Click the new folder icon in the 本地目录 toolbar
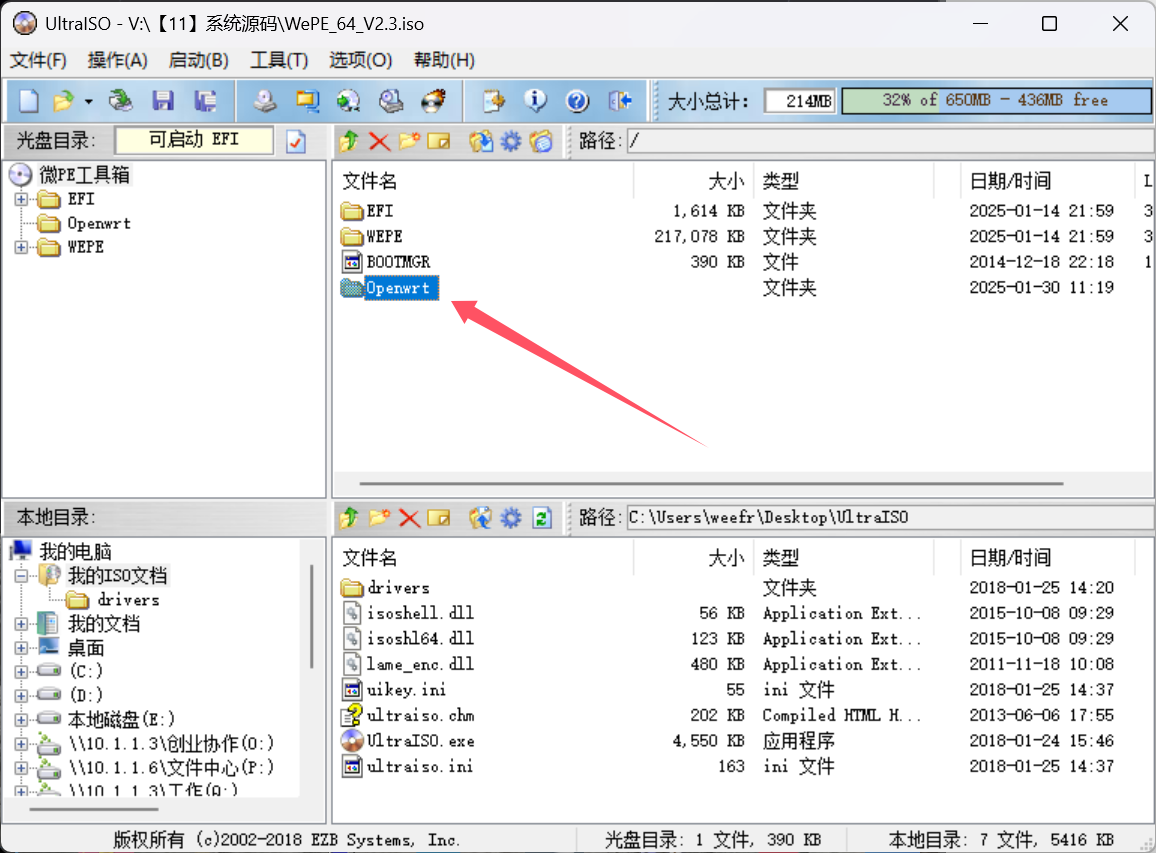Image resolution: width=1156 pixels, height=853 pixels. click(379, 518)
